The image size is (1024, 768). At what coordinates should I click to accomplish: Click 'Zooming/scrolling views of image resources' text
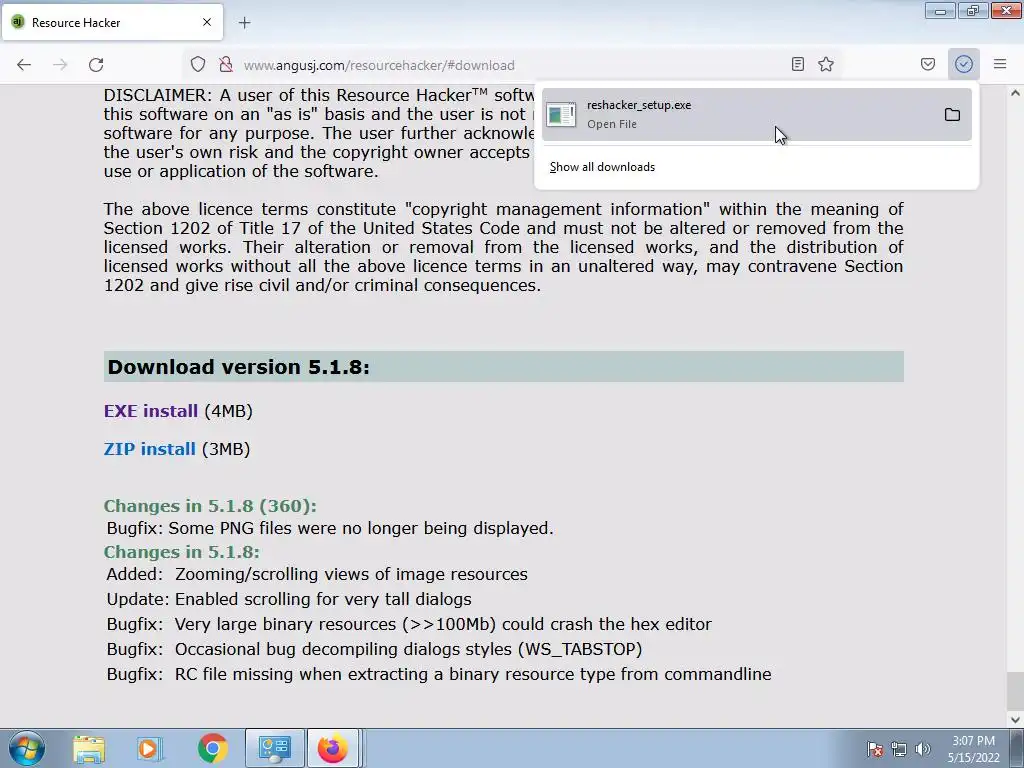click(351, 574)
